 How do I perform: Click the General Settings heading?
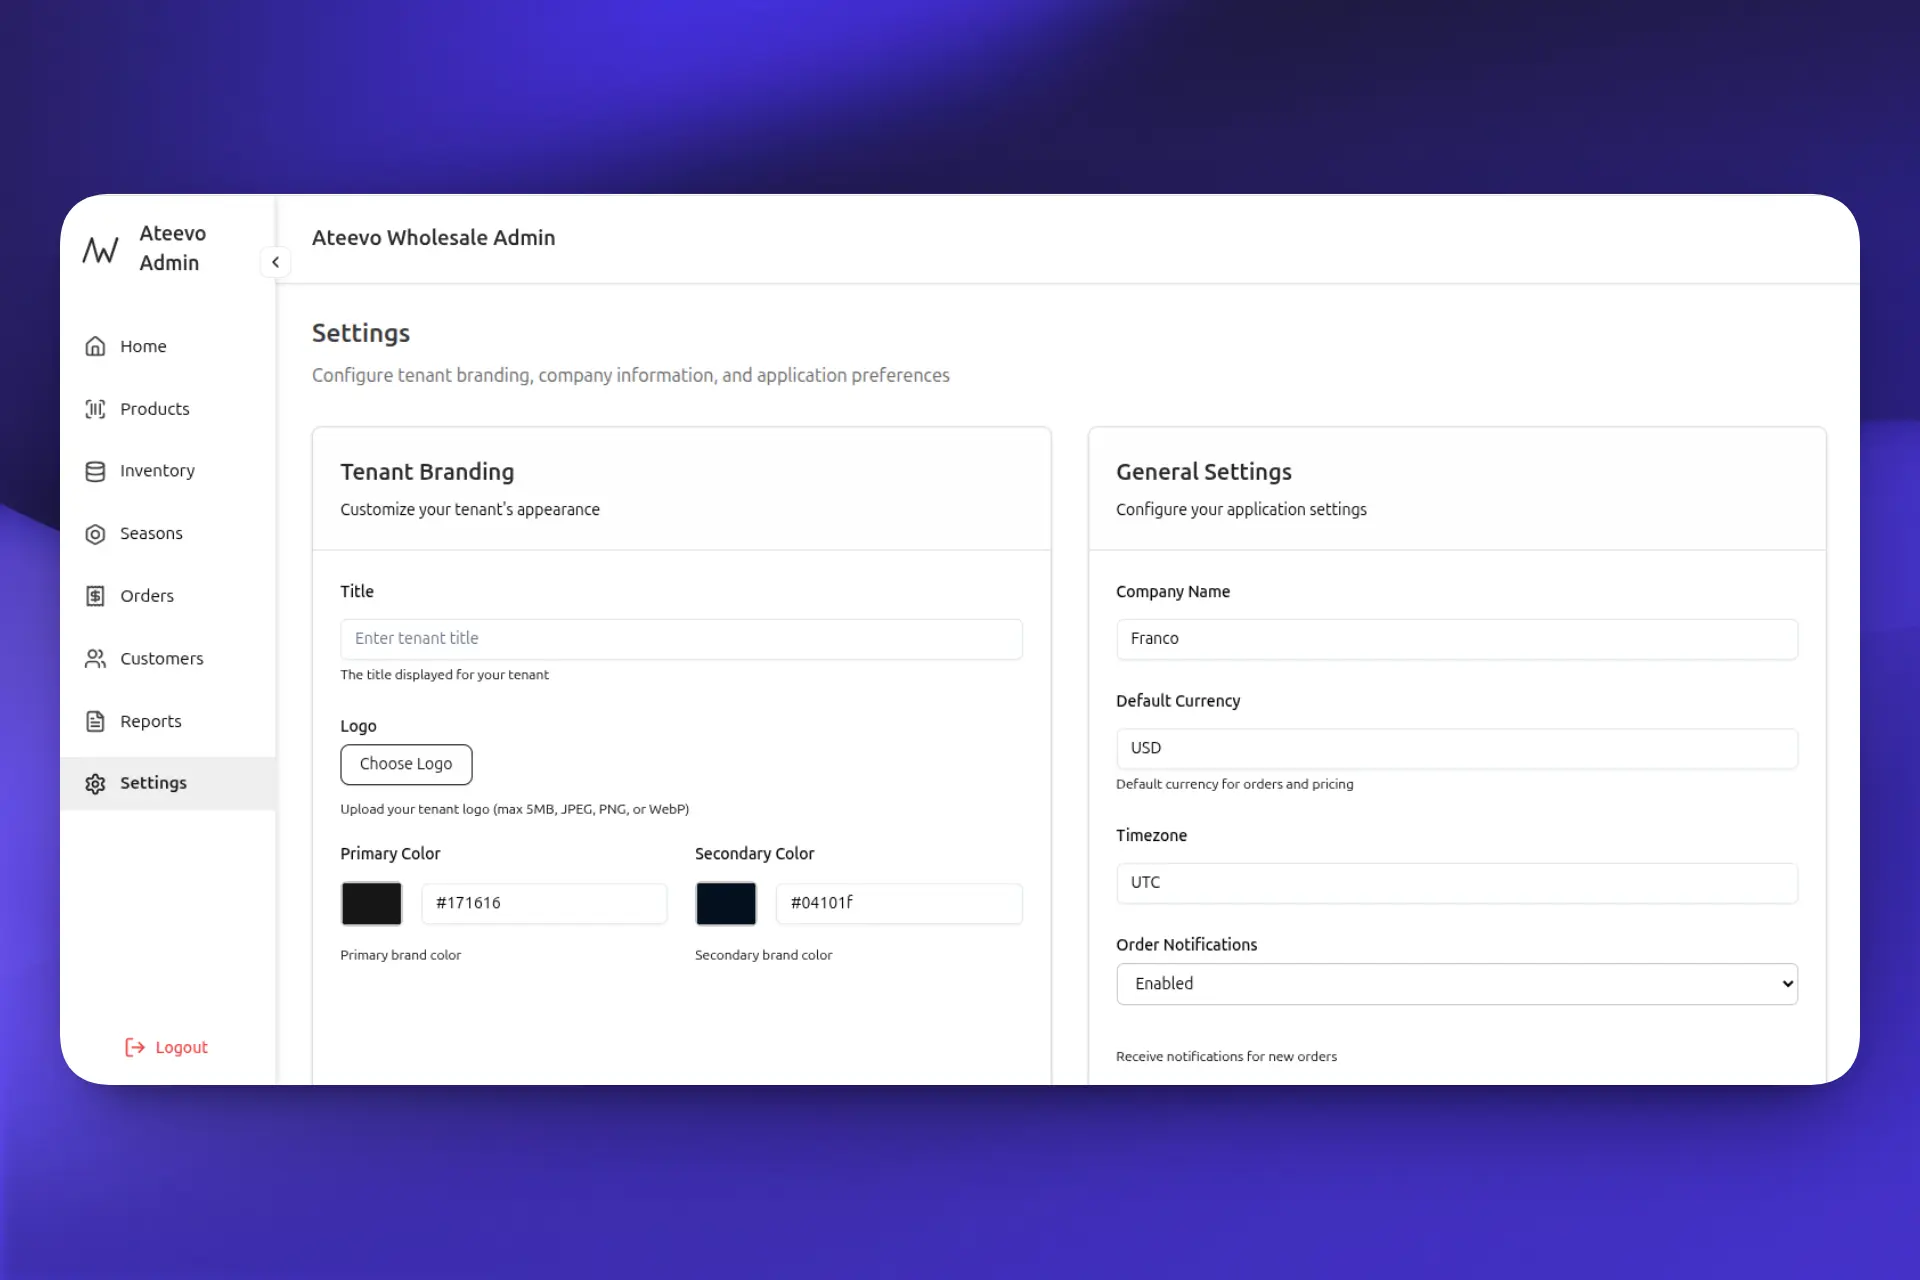click(1204, 472)
